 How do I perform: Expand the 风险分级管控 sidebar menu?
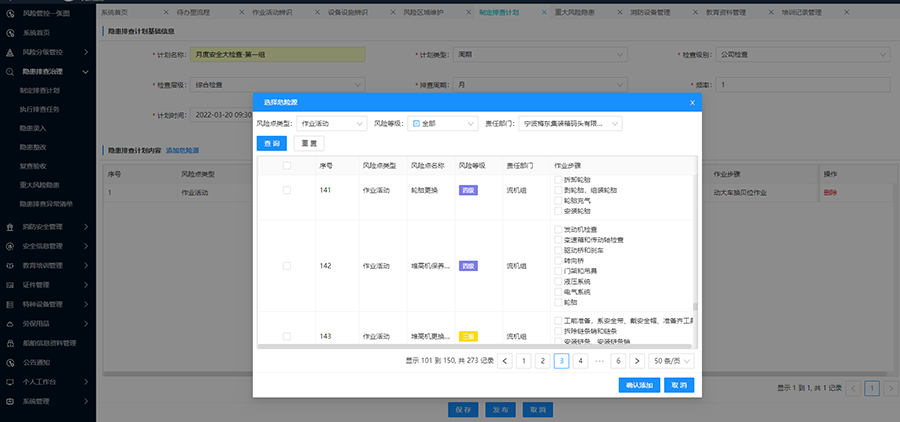(x=86, y=52)
